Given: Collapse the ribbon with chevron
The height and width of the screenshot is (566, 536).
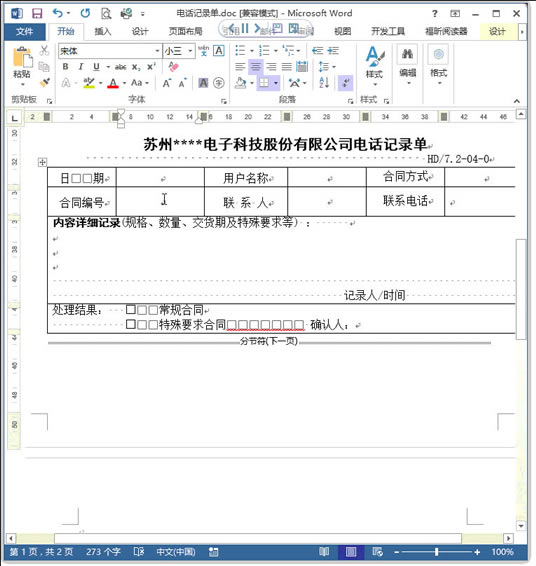Looking at the screenshot, I should 517,101.
